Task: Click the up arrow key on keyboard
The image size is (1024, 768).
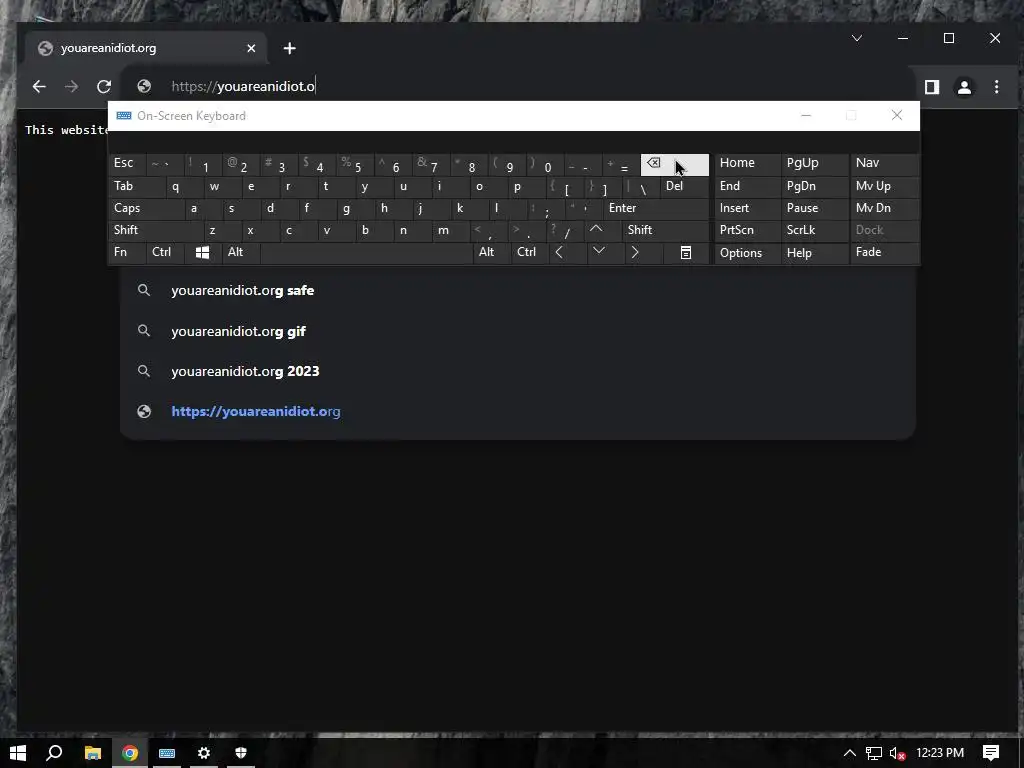Action: (x=596, y=230)
